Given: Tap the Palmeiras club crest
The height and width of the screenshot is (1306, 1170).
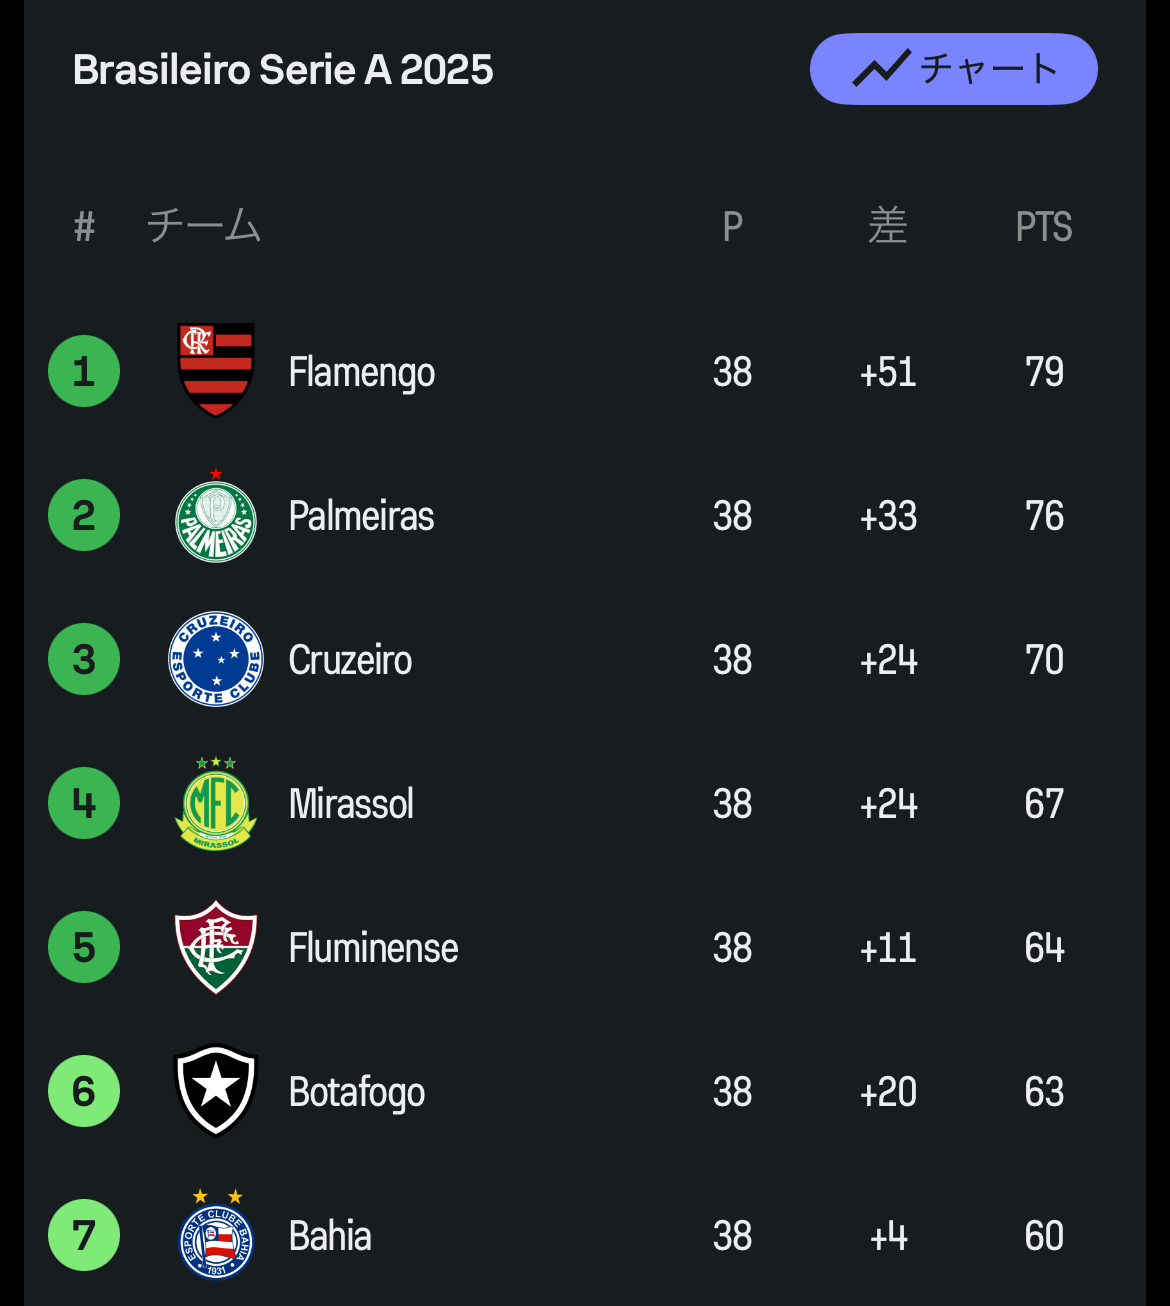Looking at the screenshot, I should [216, 517].
